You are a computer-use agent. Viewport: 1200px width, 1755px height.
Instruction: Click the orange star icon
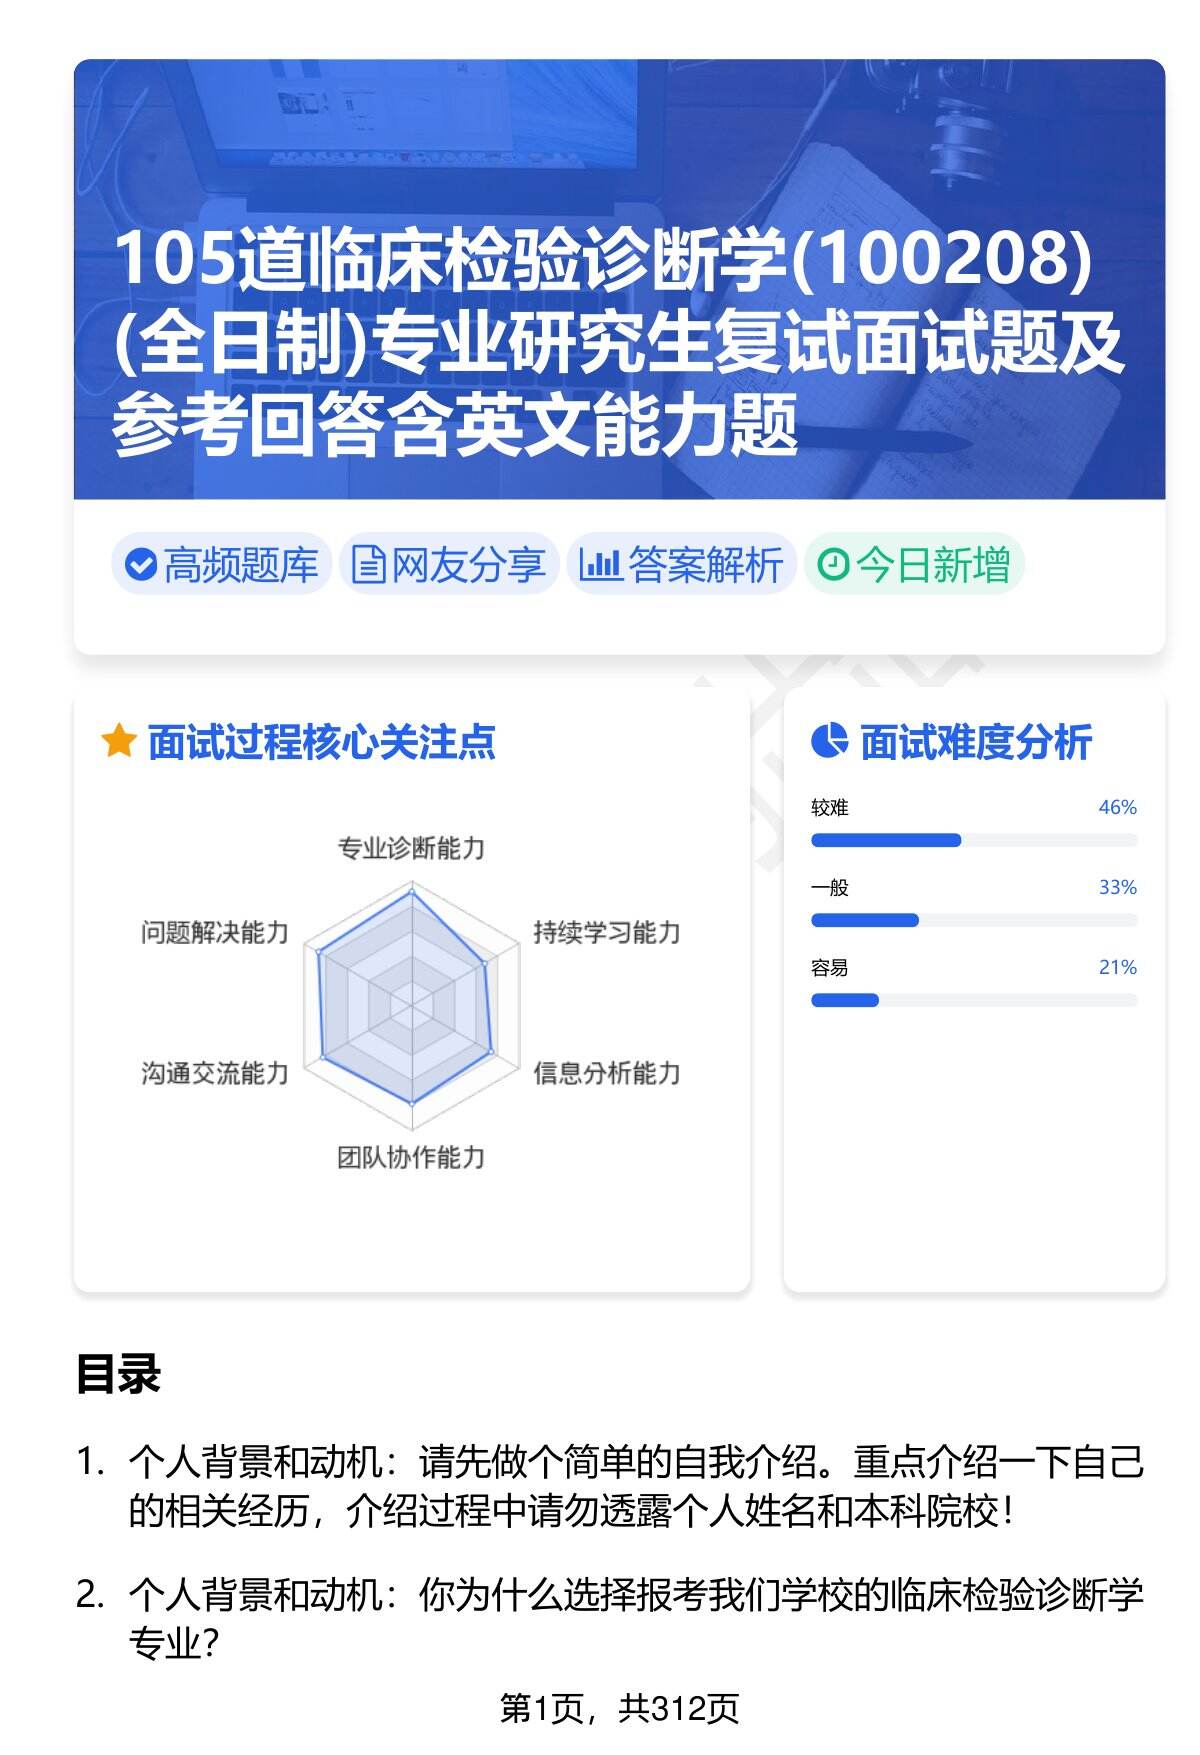click(x=119, y=742)
